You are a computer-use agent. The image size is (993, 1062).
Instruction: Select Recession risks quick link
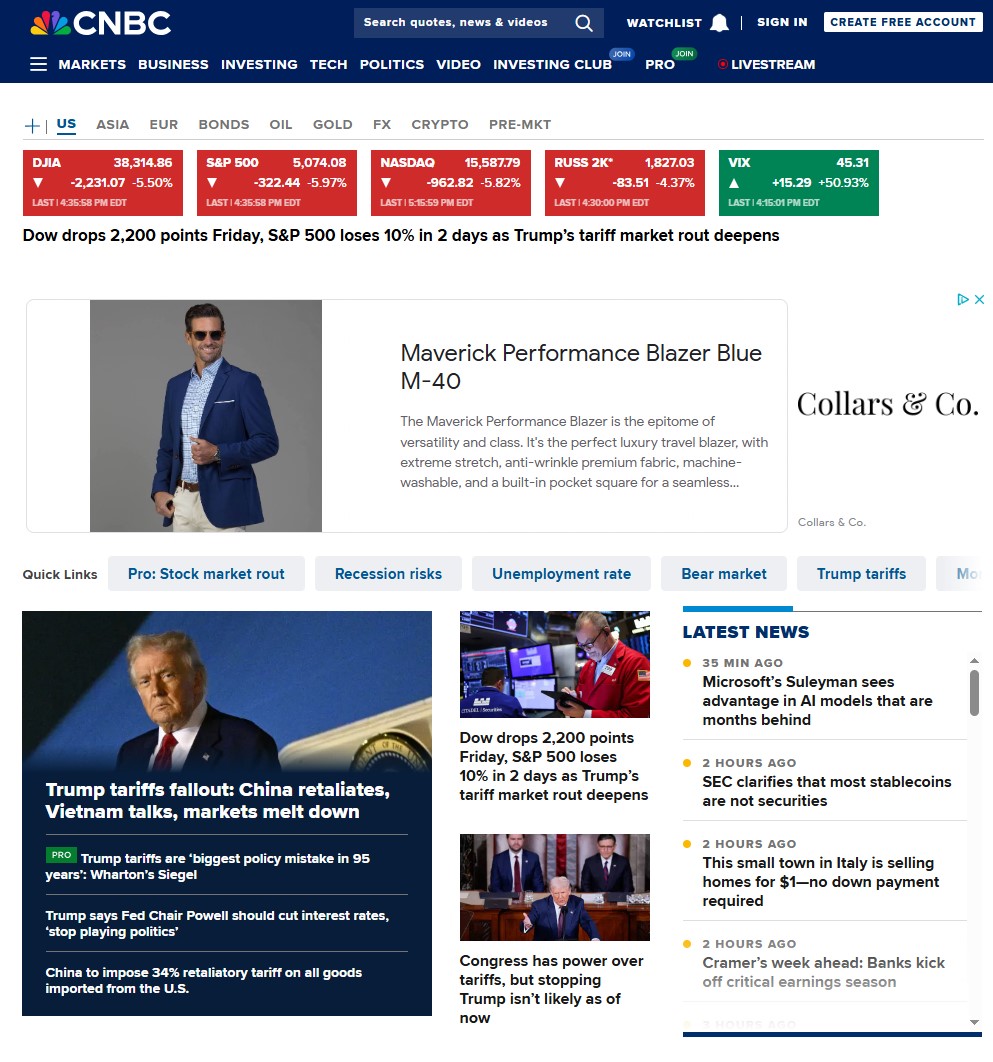(x=388, y=574)
